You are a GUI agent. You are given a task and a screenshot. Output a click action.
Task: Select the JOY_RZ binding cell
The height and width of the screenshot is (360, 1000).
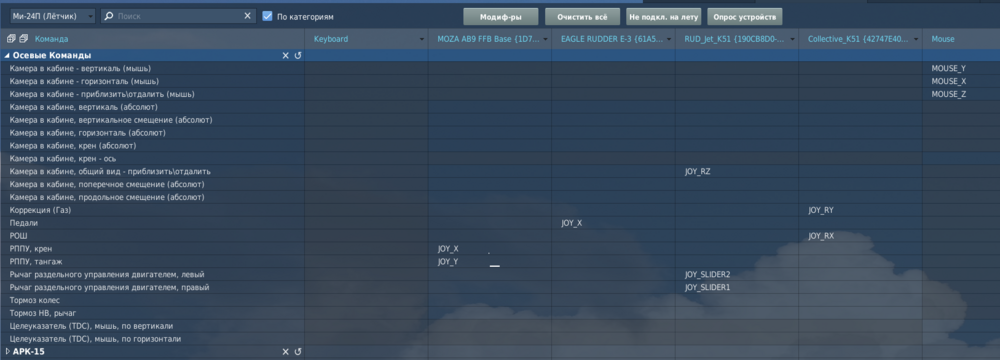click(697, 172)
